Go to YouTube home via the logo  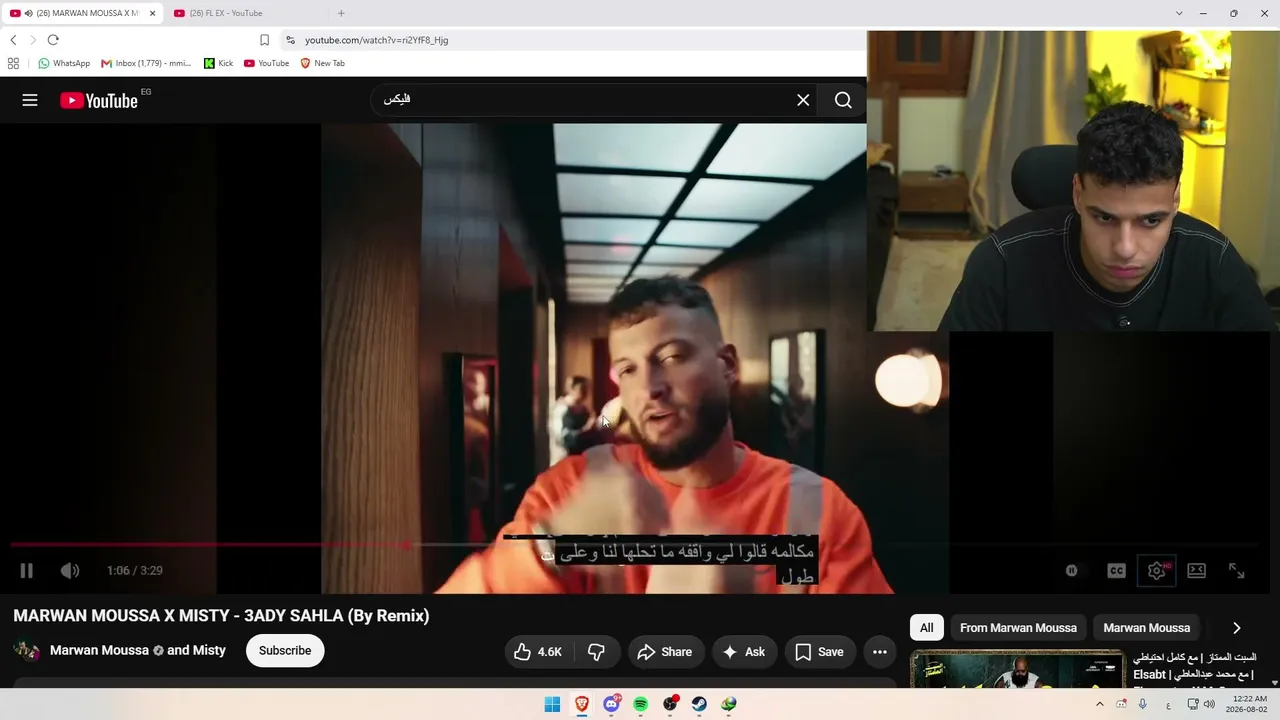click(x=99, y=100)
